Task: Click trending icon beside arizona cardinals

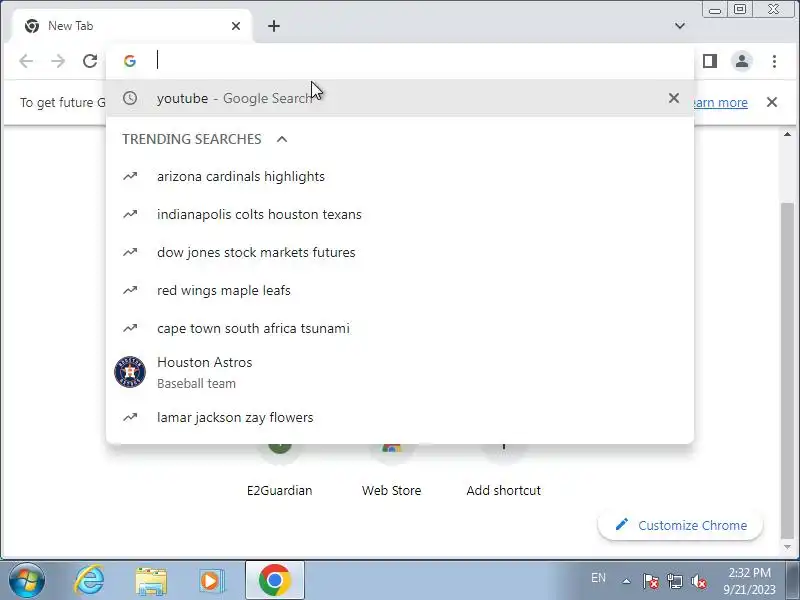Action: tap(130, 177)
